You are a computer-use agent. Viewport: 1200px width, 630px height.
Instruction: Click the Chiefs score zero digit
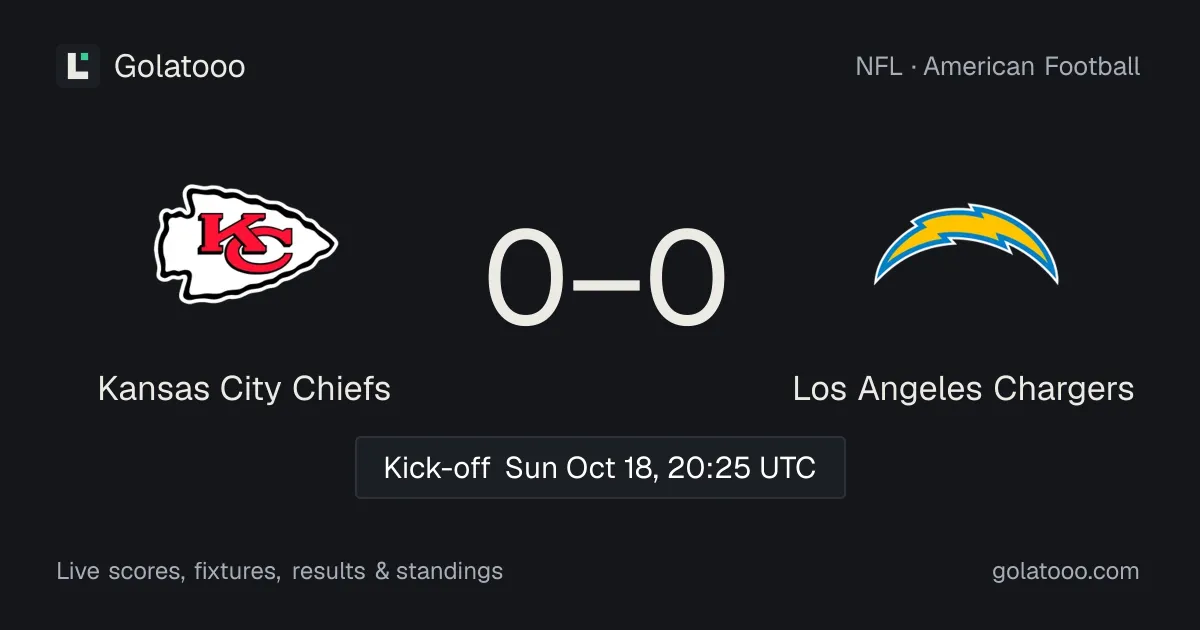tap(525, 280)
